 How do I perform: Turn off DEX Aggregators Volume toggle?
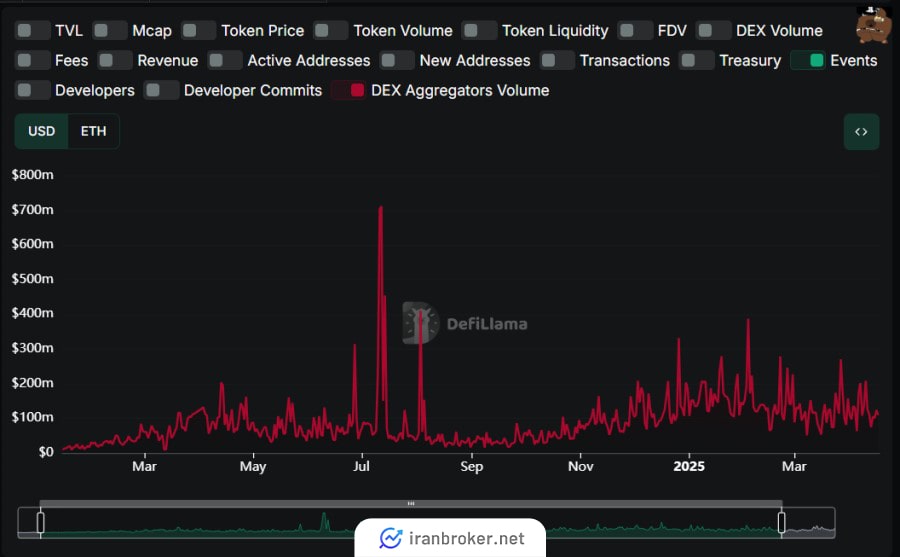pyautogui.click(x=348, y=90)
